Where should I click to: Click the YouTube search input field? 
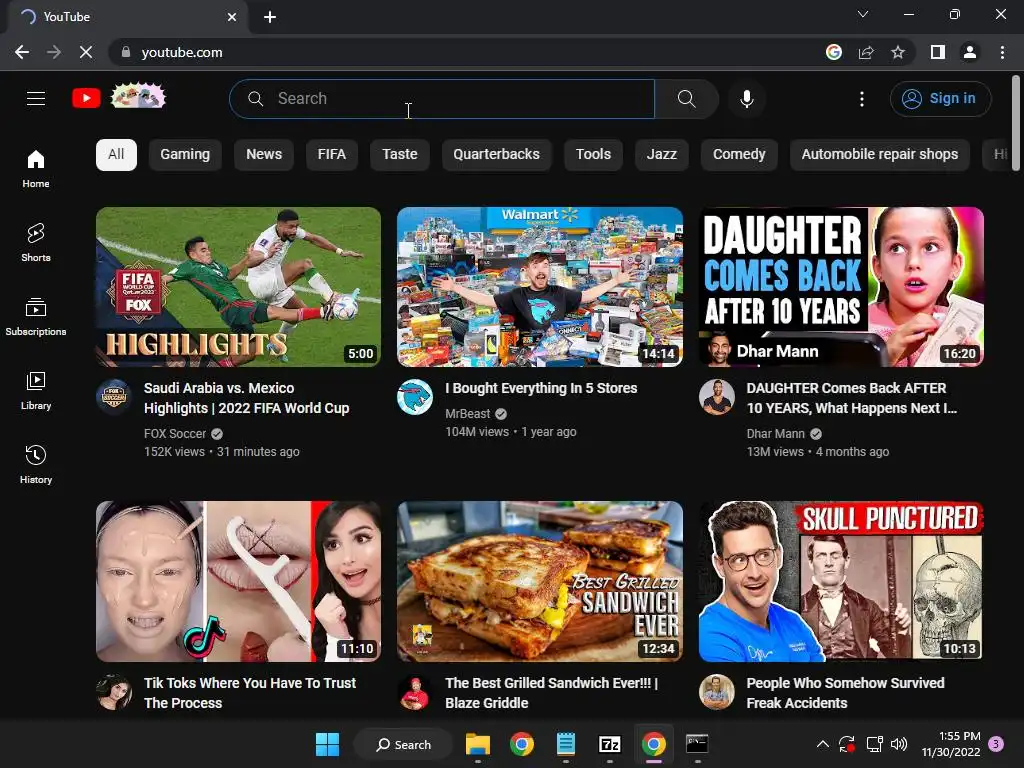coord(442,99)
